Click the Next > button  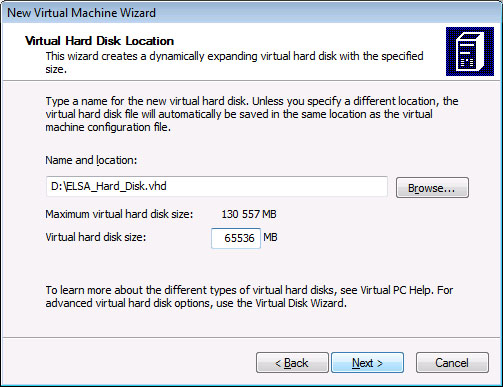367,363
